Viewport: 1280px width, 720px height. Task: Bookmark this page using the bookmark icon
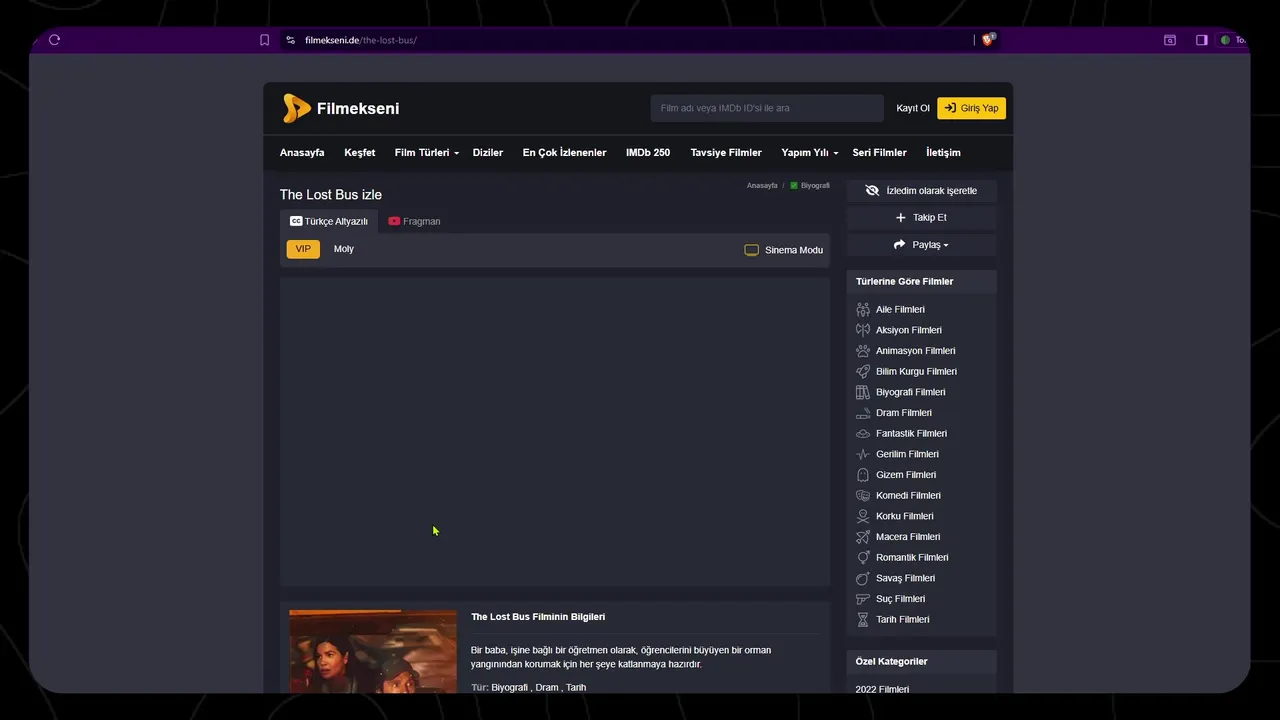tap(264, 40)
